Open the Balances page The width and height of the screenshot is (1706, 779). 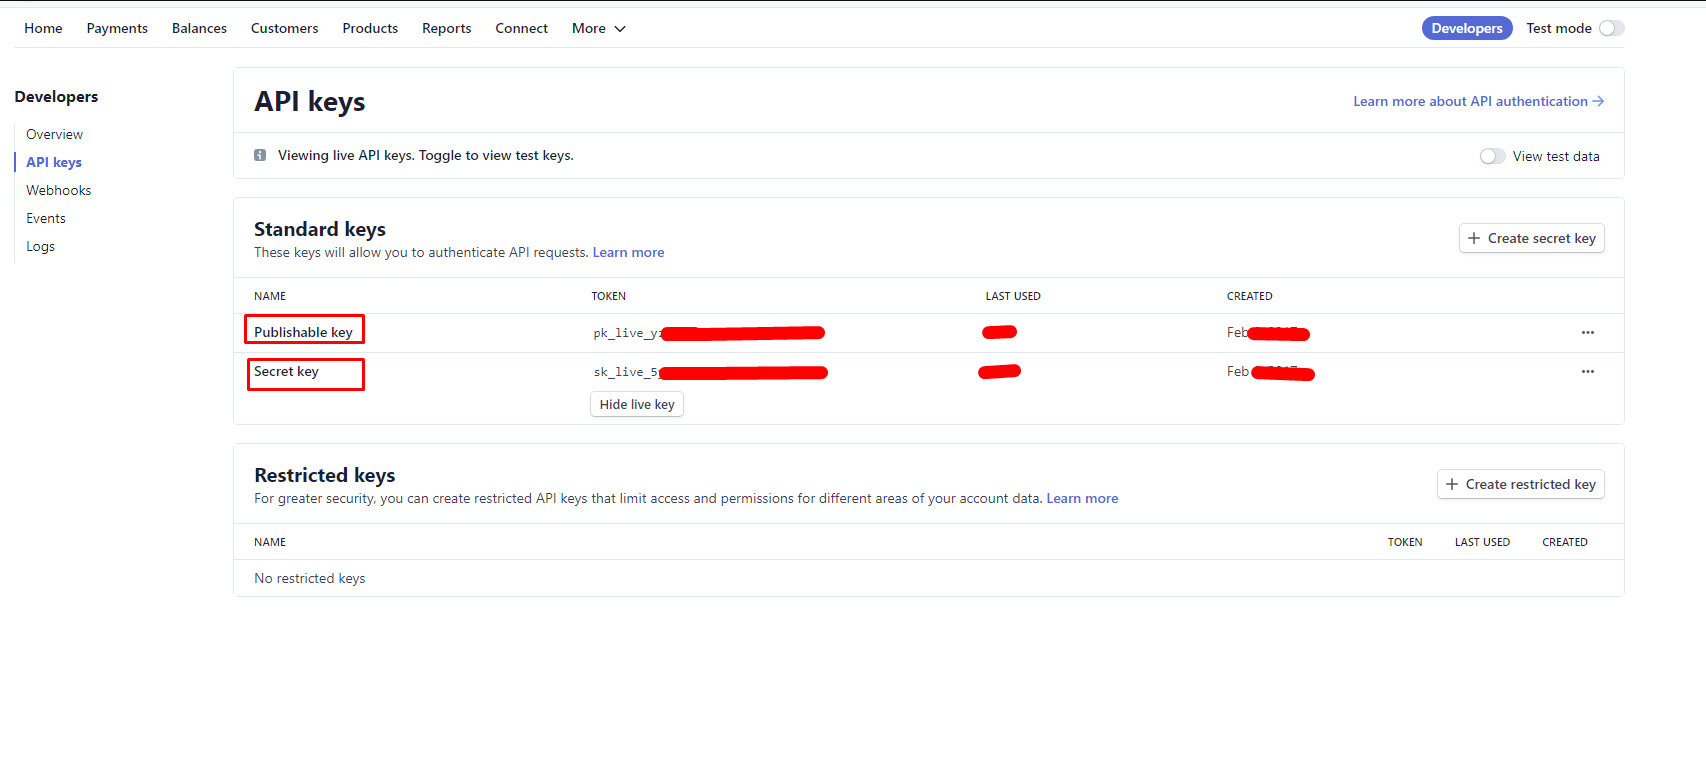pos(199,28)
